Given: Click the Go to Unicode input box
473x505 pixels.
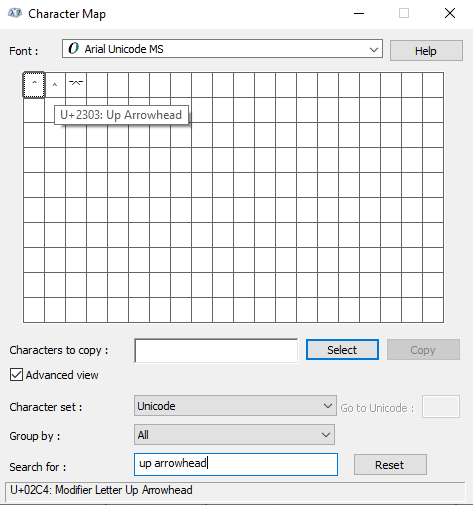Looking at the screenshot, I should coord(441,406).
